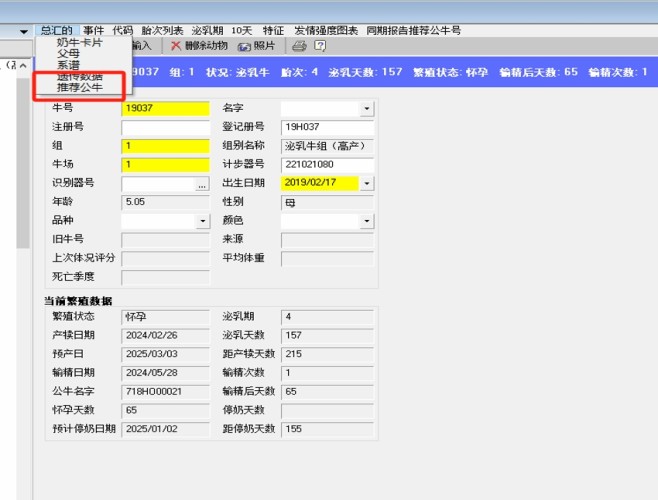Click the 牛号 input field showing 19037

pos(165,109)
